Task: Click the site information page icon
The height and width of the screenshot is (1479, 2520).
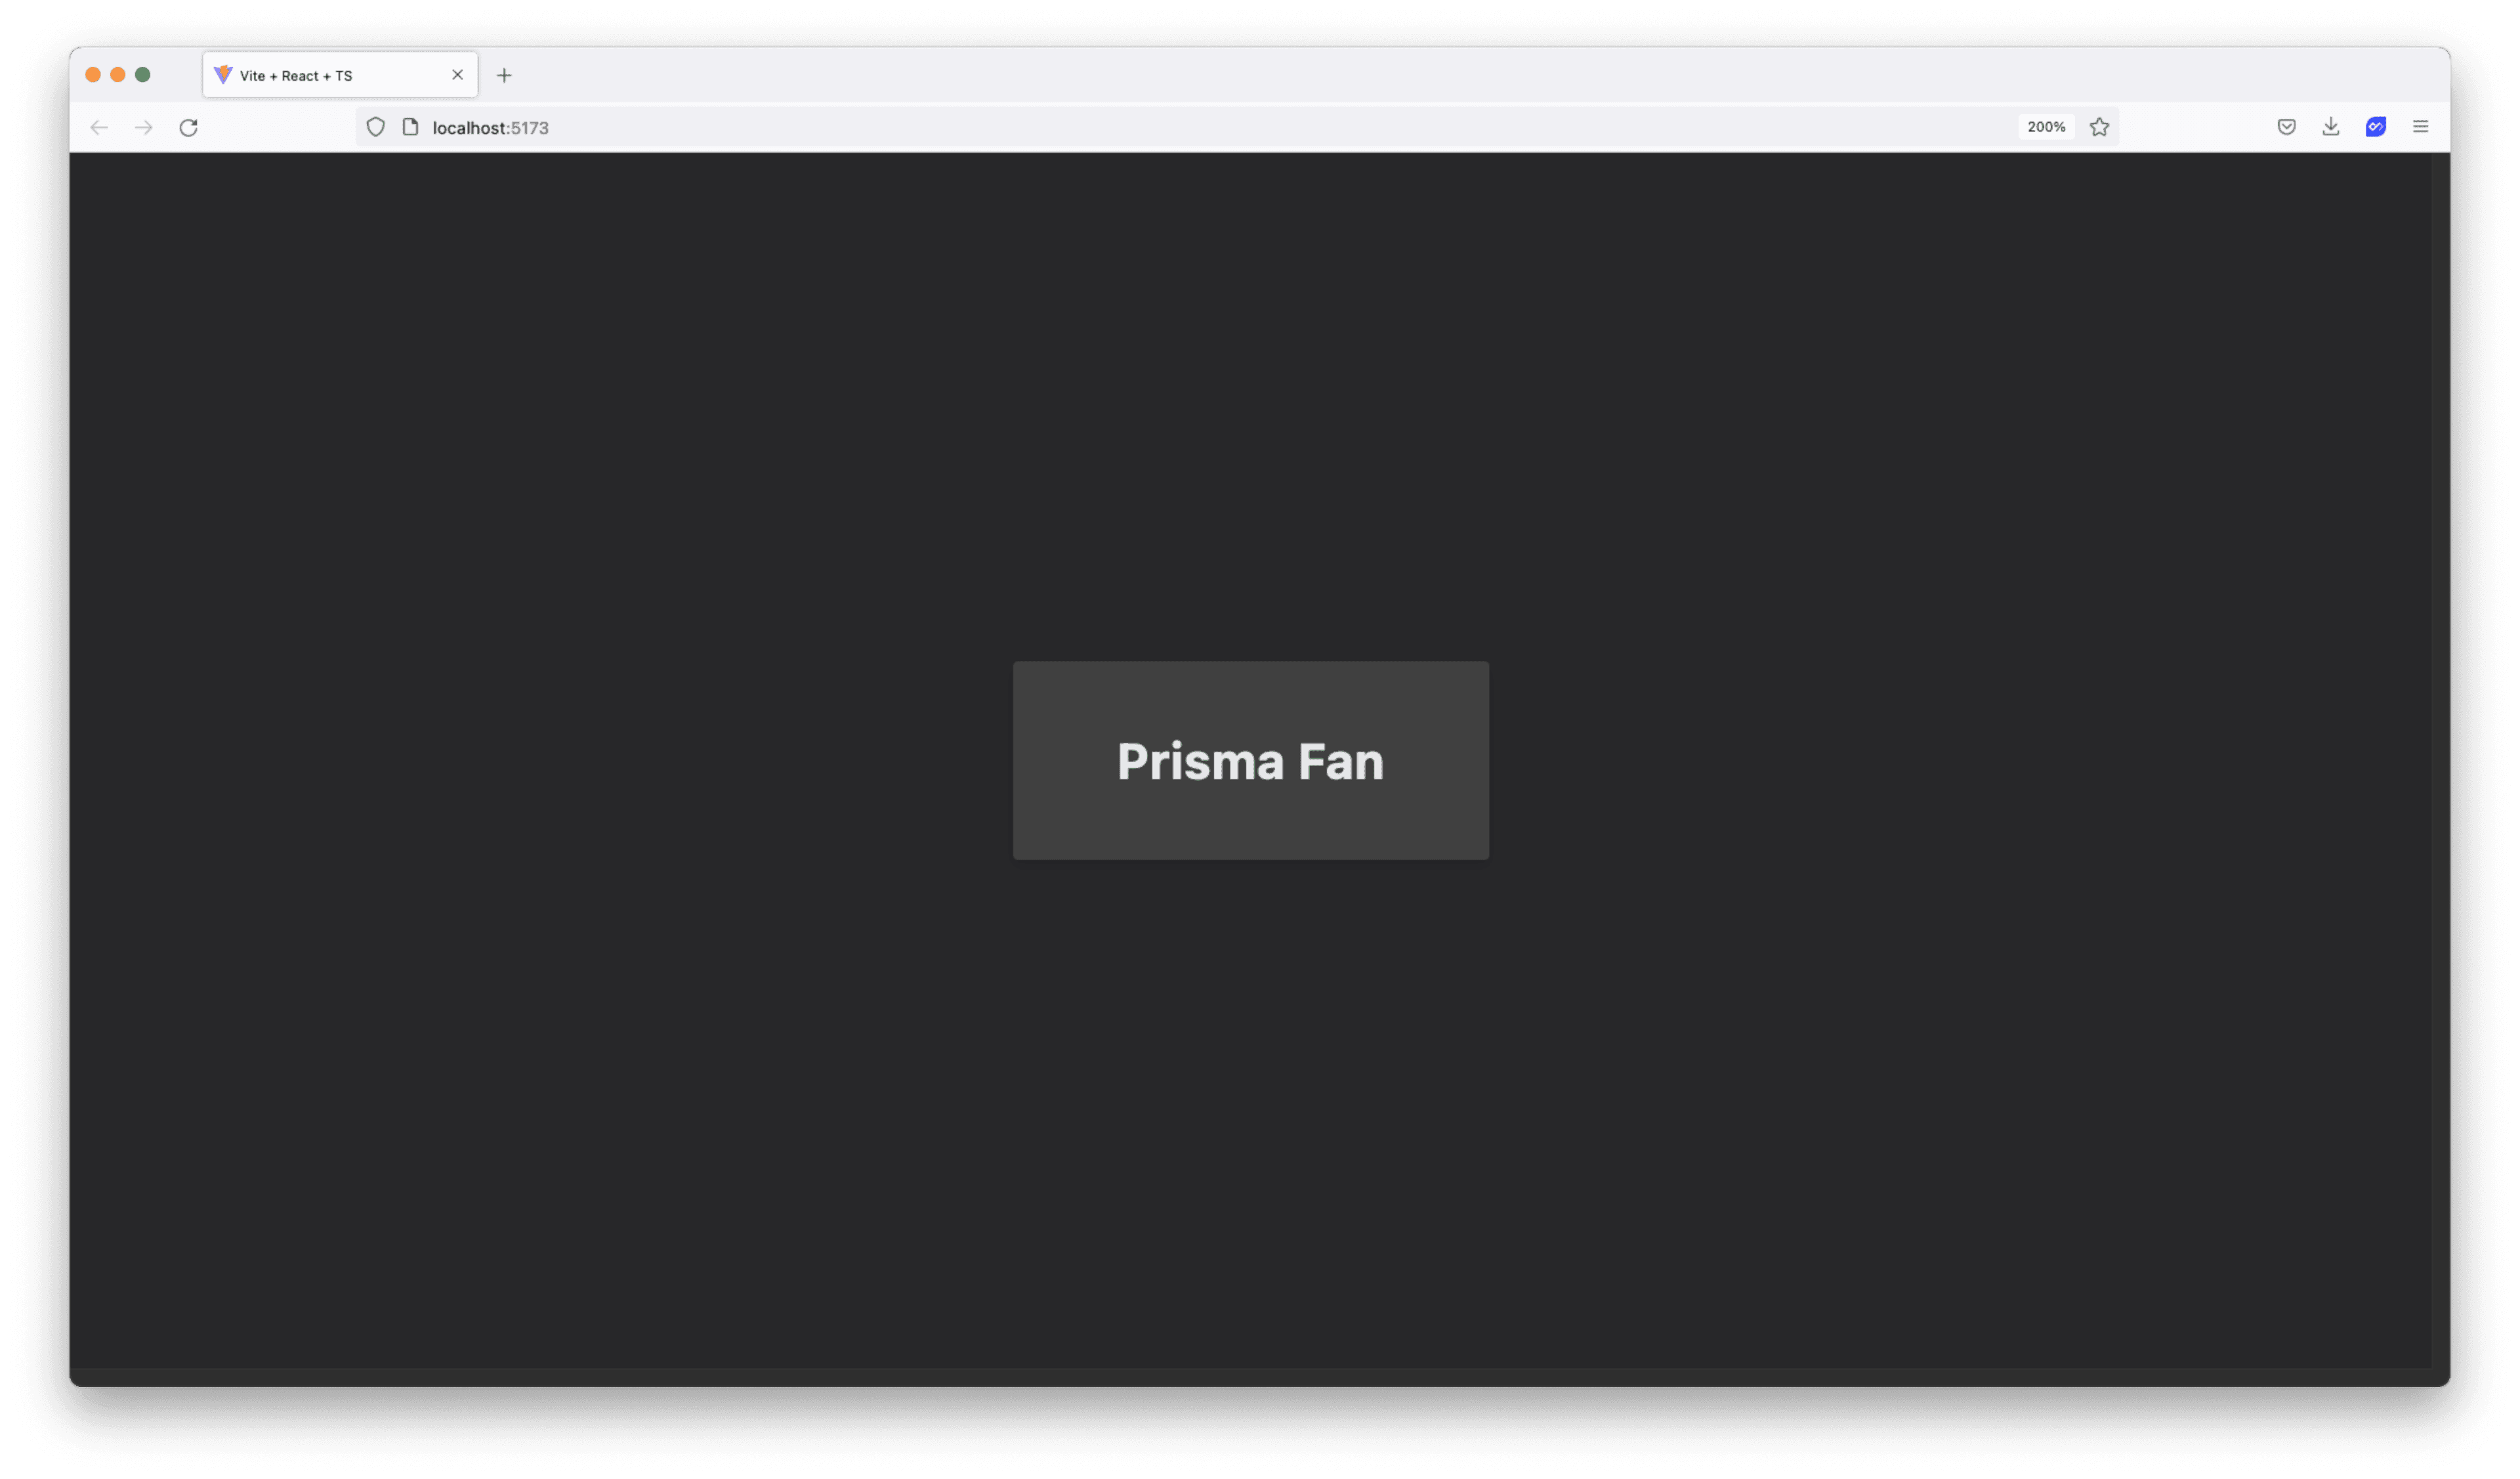Action: click(410, 127)
